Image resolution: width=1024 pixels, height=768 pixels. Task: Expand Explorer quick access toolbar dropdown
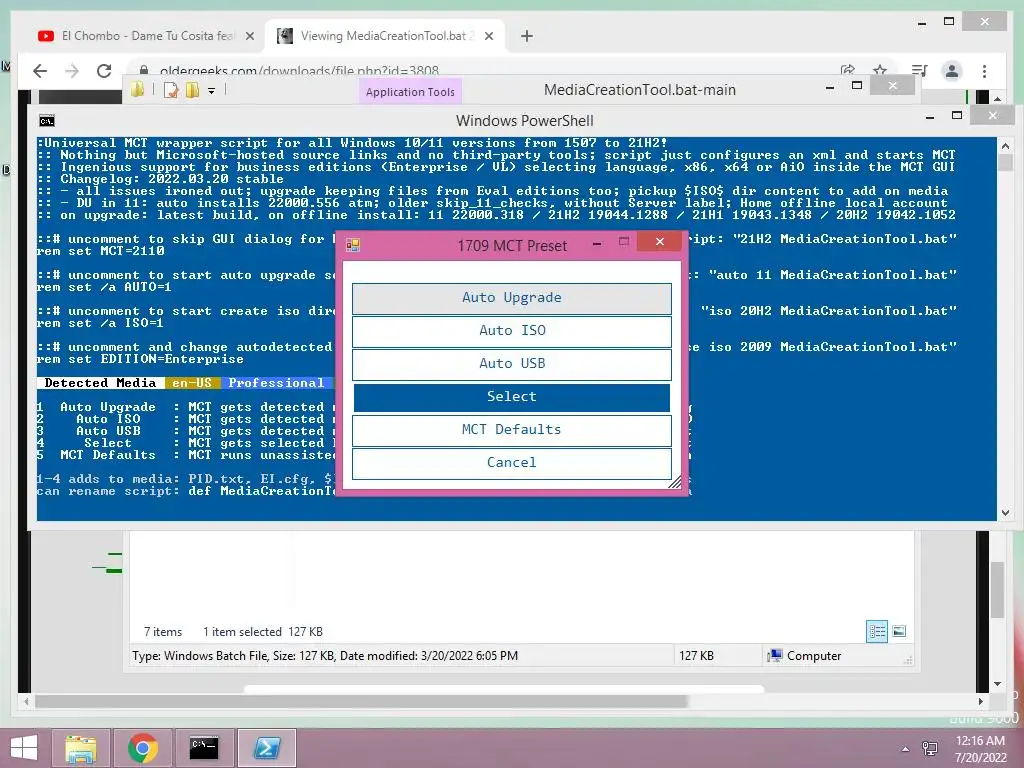pyautogui.click(x=212, y=91)
